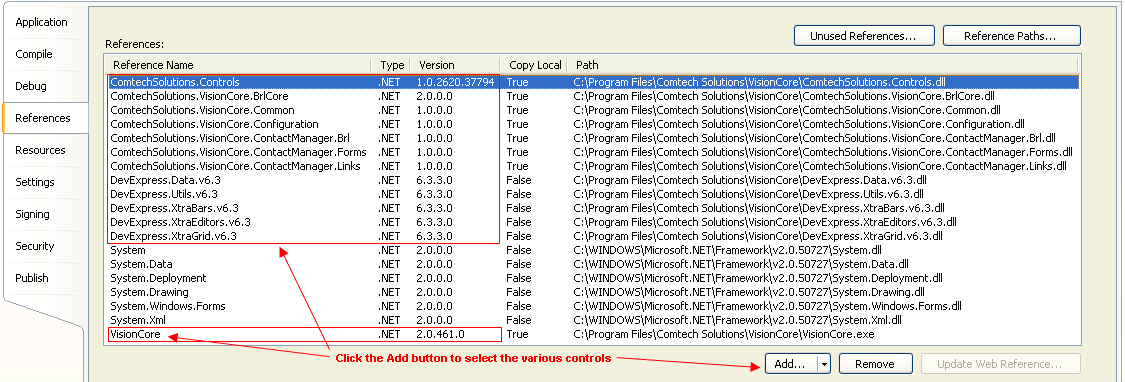Screen dimensions: 1125x382
Task: Click the Remove button
Action: pos(875,364)
